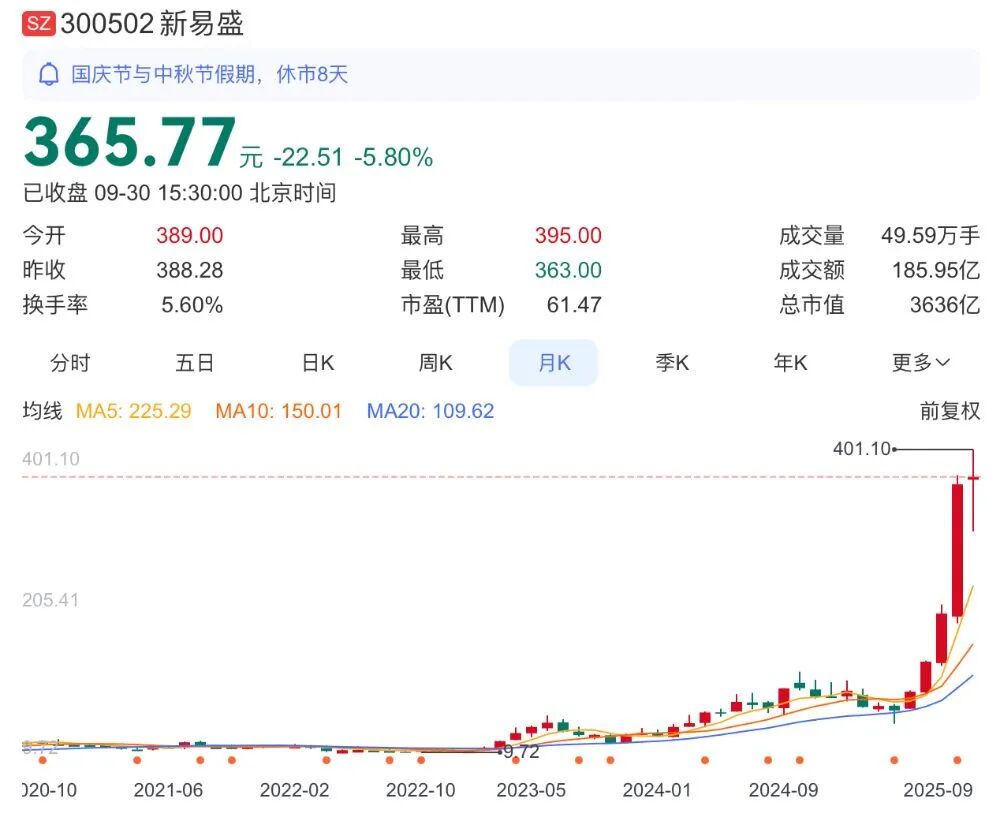Switch to the 日K daily candlestick tab
The height and width of the screenshot is (813, 1000).
click(x=318, y=363)
